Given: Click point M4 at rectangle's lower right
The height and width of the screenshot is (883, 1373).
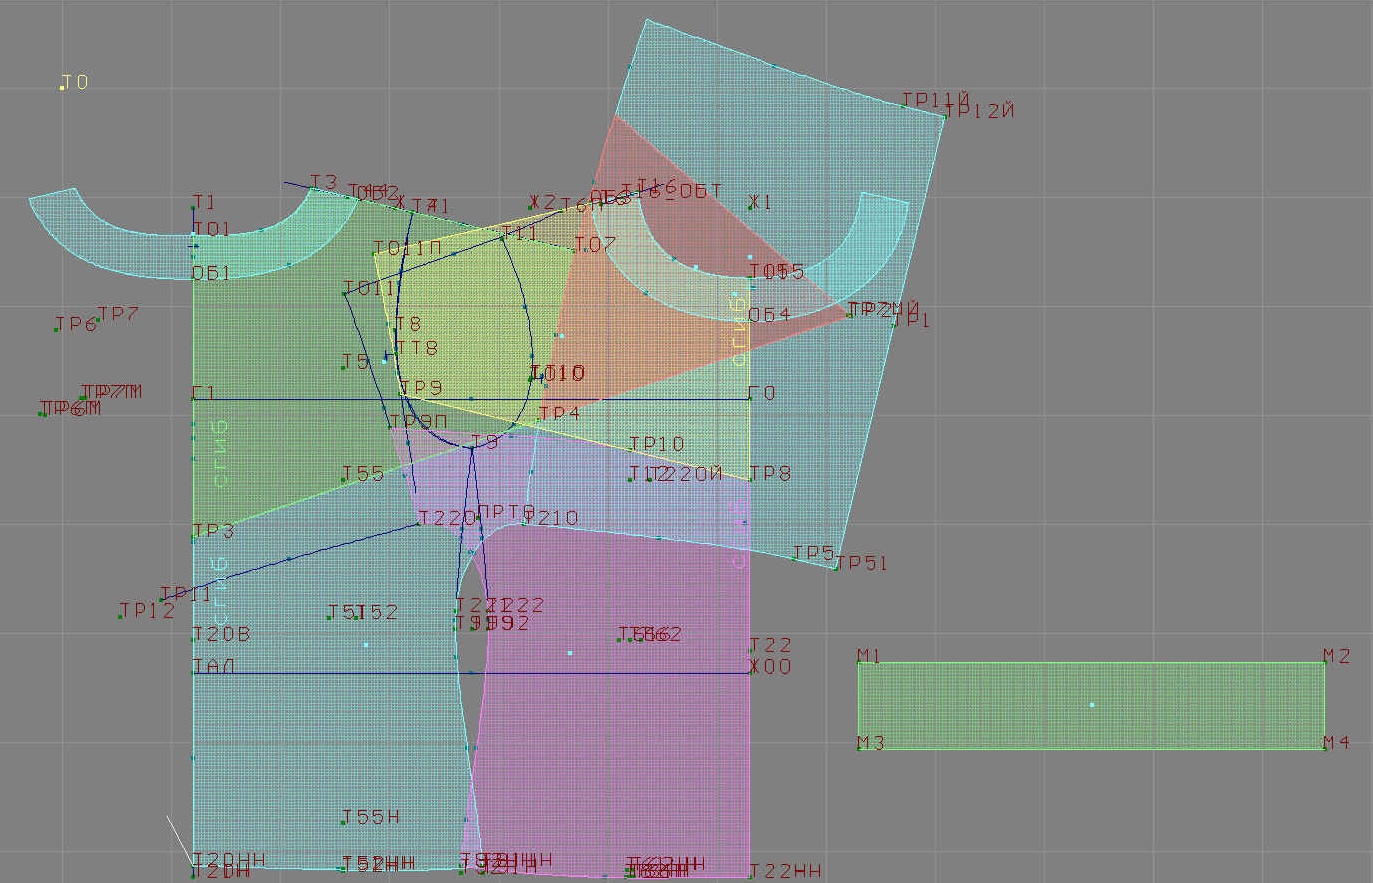Looking at the screenshot, I should 1325,748.
